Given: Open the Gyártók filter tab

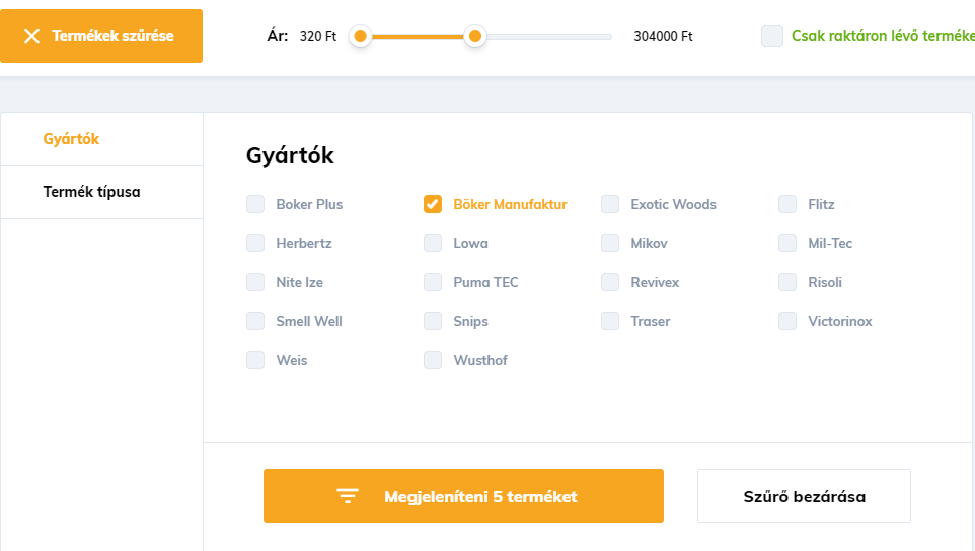Looking at the screenshot, I should [x=102, y=139].
